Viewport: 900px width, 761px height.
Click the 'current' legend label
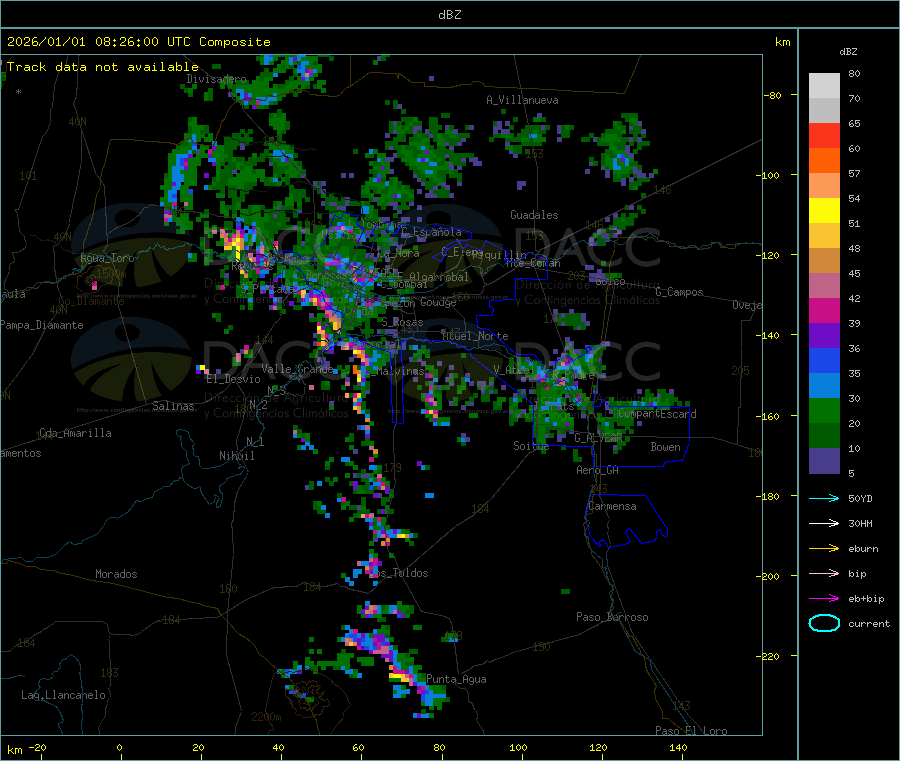point(869,623)
